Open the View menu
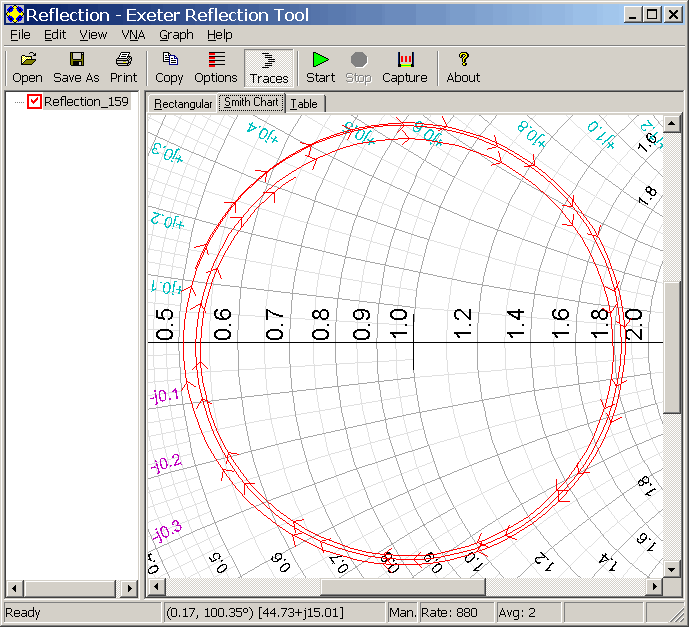The height and width of the screenshot is (627, 689). [93, 35]
